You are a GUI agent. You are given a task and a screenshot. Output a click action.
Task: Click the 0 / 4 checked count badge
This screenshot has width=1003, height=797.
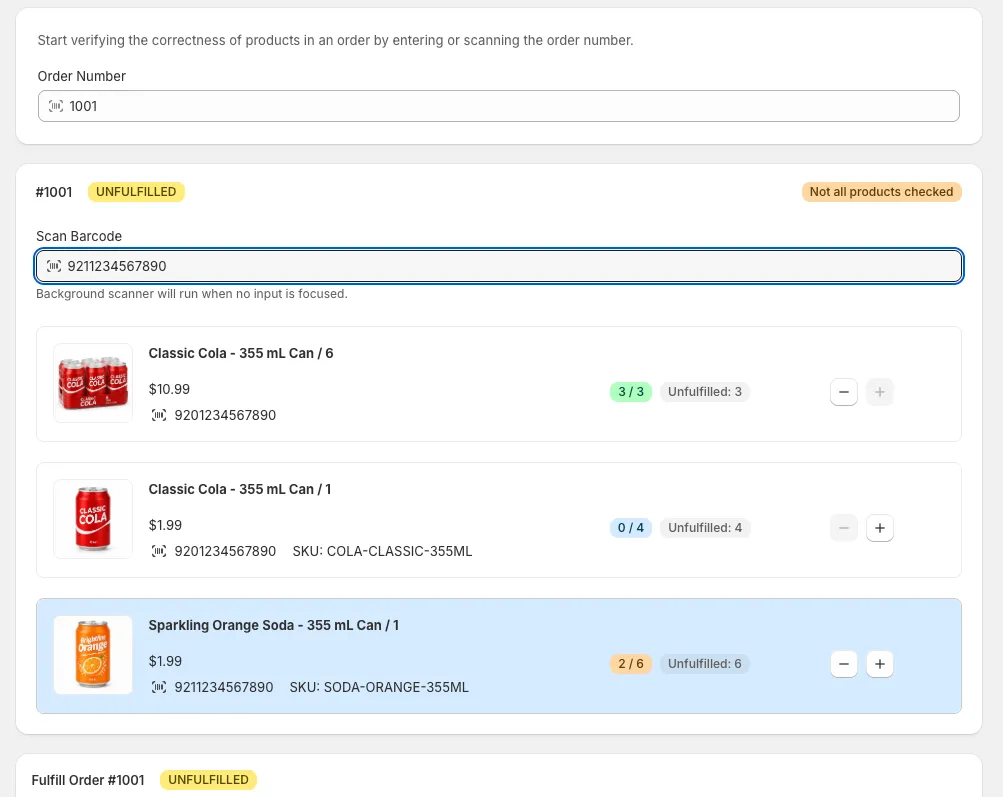tap(631, 528)
